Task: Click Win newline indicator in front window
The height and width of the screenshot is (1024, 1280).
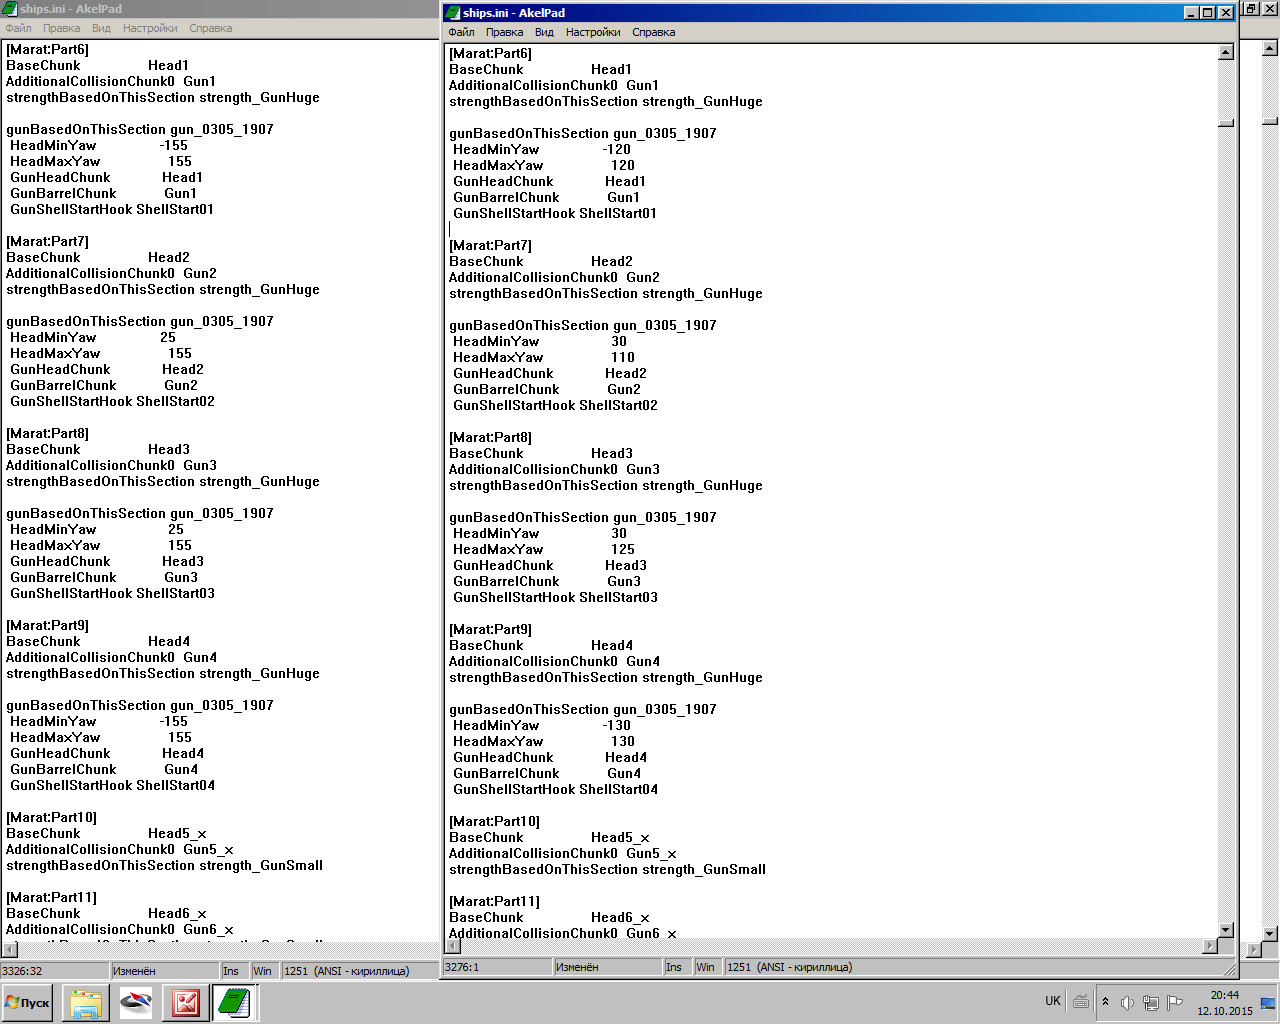Action: pyautogui.click(x=709, y=967)
